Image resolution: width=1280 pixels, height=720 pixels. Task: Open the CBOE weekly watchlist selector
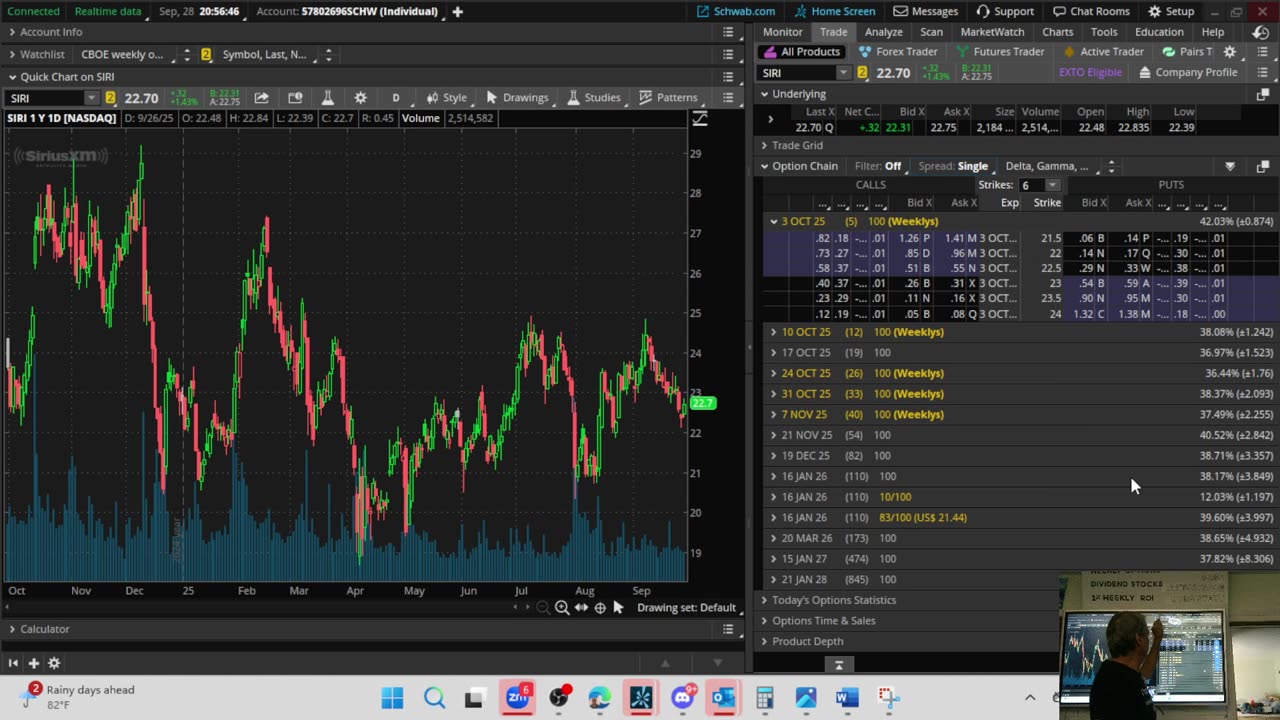pos(127,55)
